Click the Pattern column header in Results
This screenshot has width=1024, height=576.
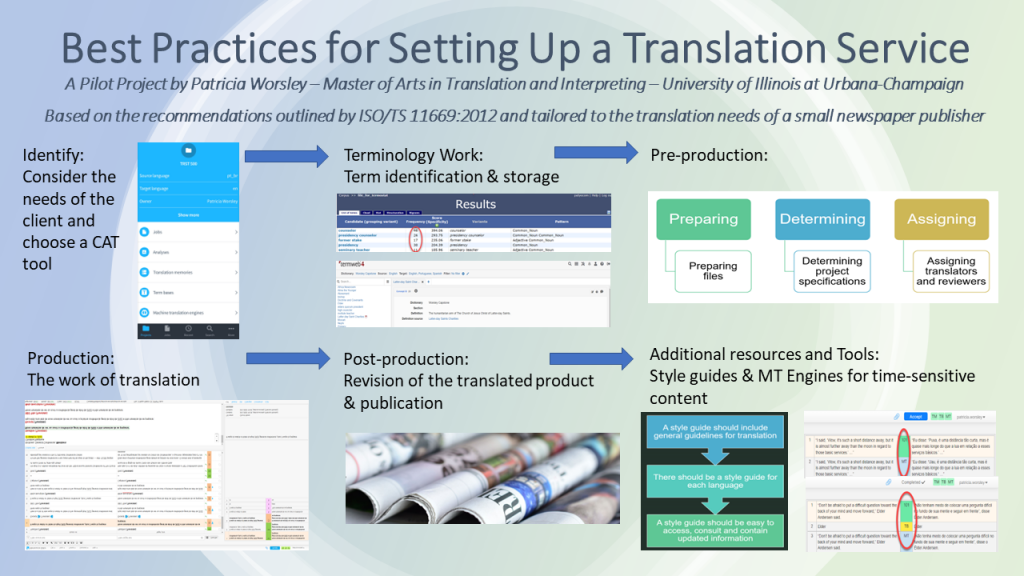click(x=561, y=222)
